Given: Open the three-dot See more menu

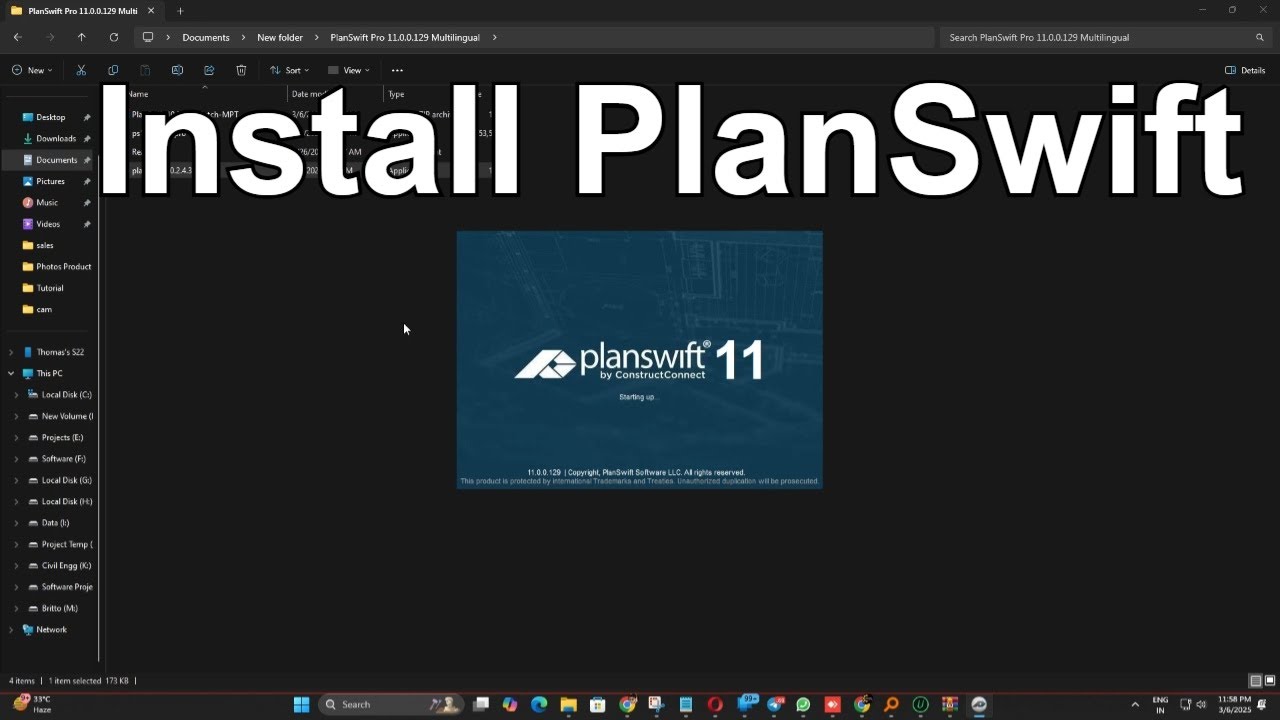Looking at the screenshot, I should (397, 70).
